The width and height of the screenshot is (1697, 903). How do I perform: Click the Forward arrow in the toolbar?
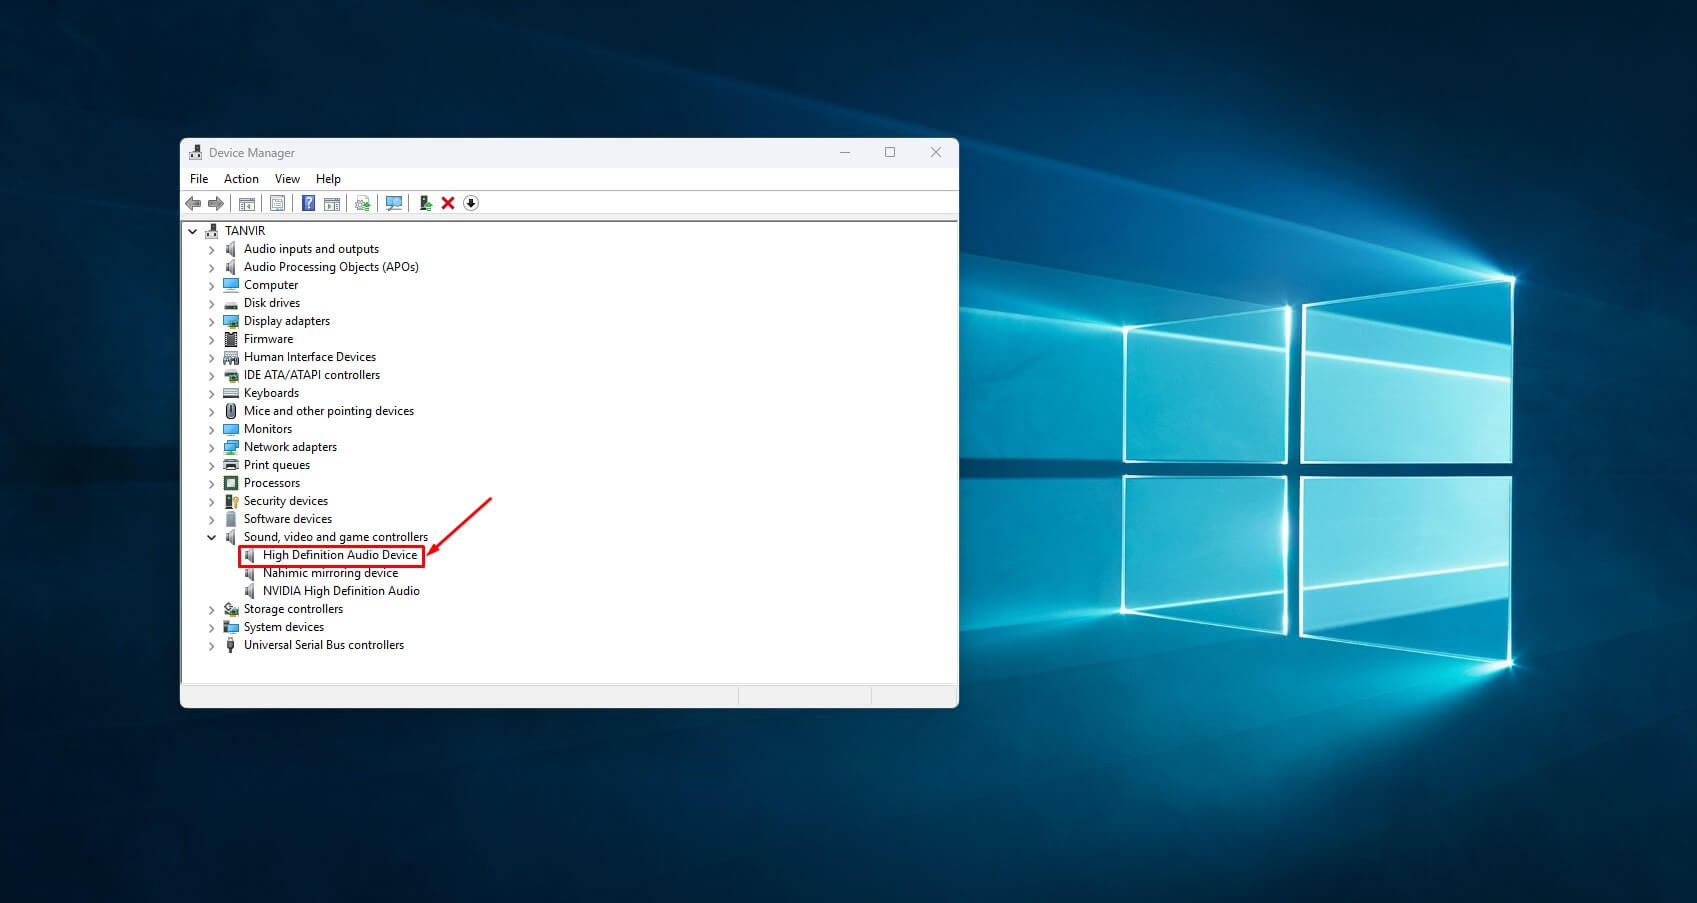pyautogui.click(x=215, y=203)
